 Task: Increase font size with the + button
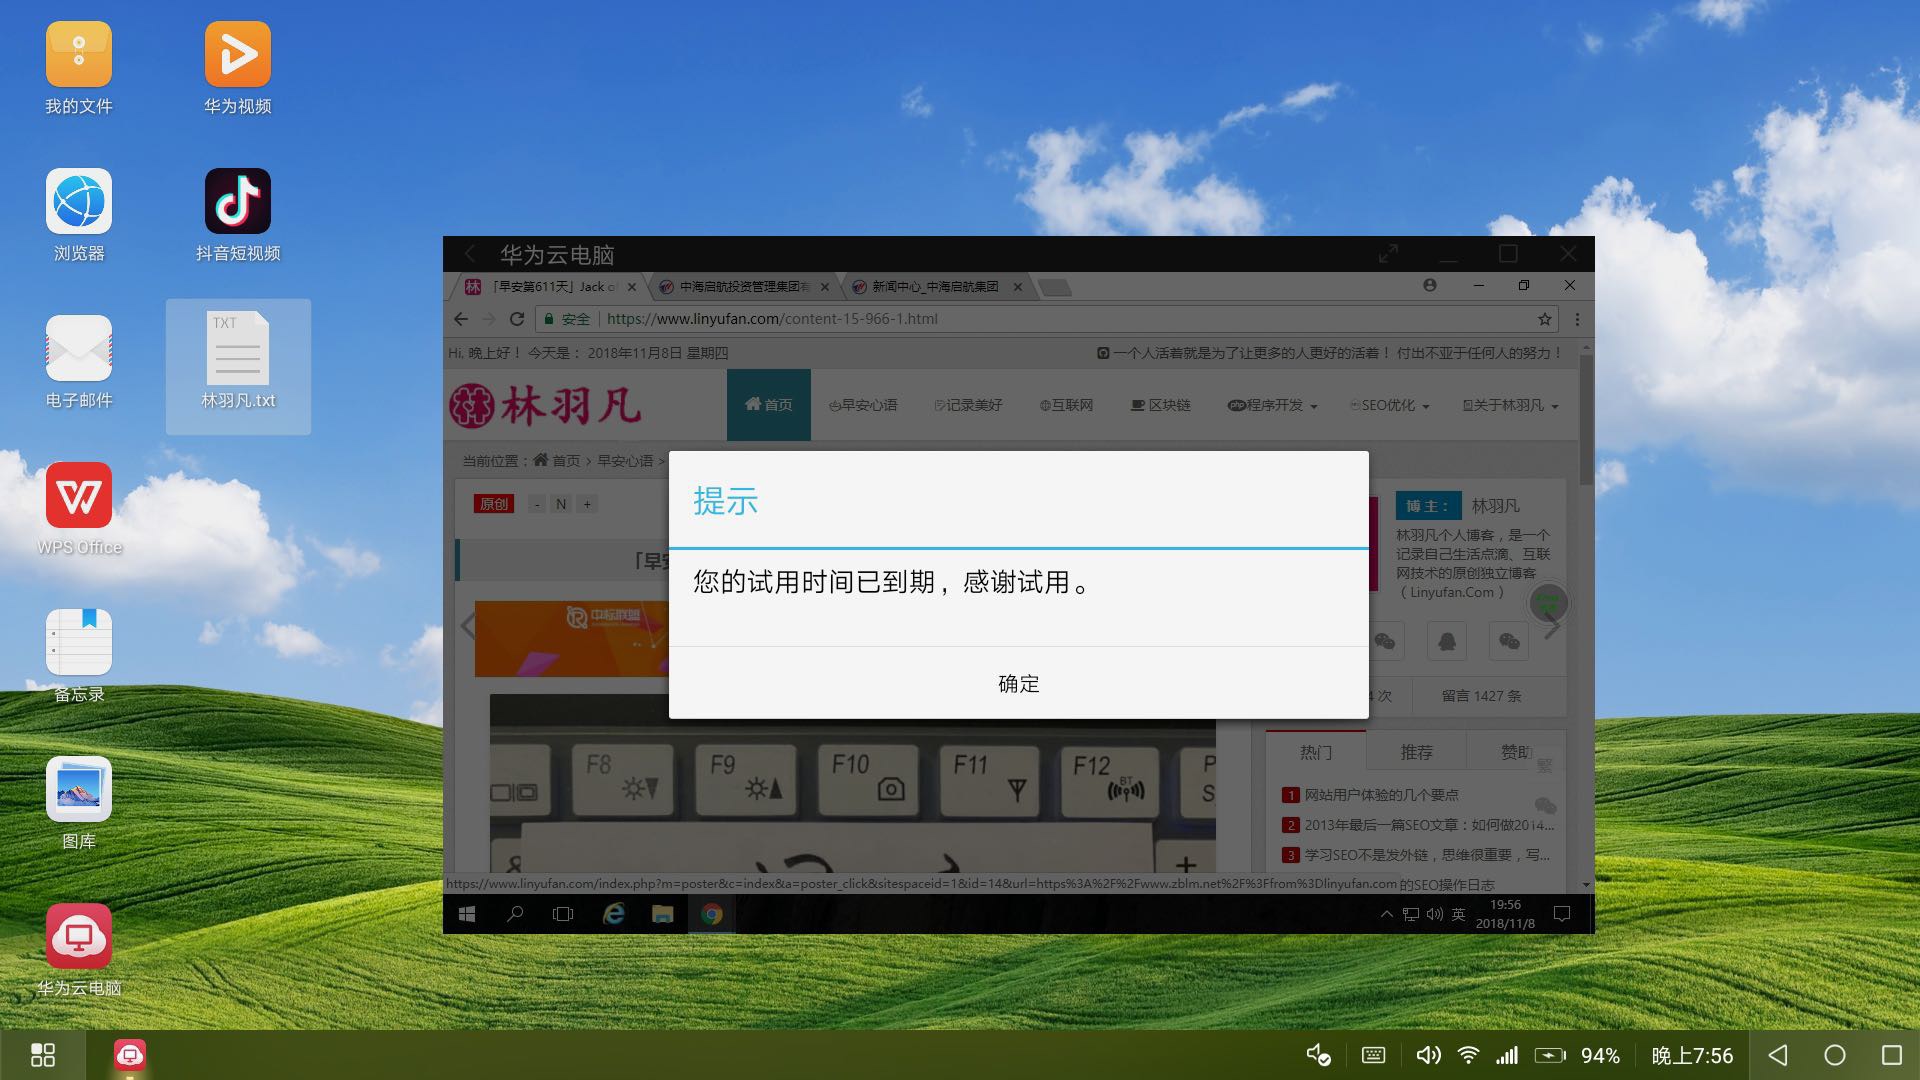587,504
